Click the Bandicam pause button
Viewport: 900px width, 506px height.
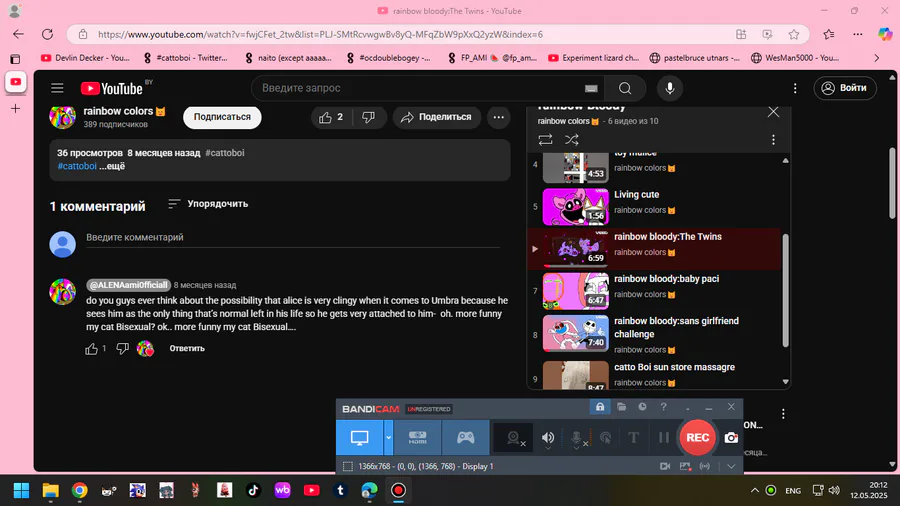click(x=664, y=438)
